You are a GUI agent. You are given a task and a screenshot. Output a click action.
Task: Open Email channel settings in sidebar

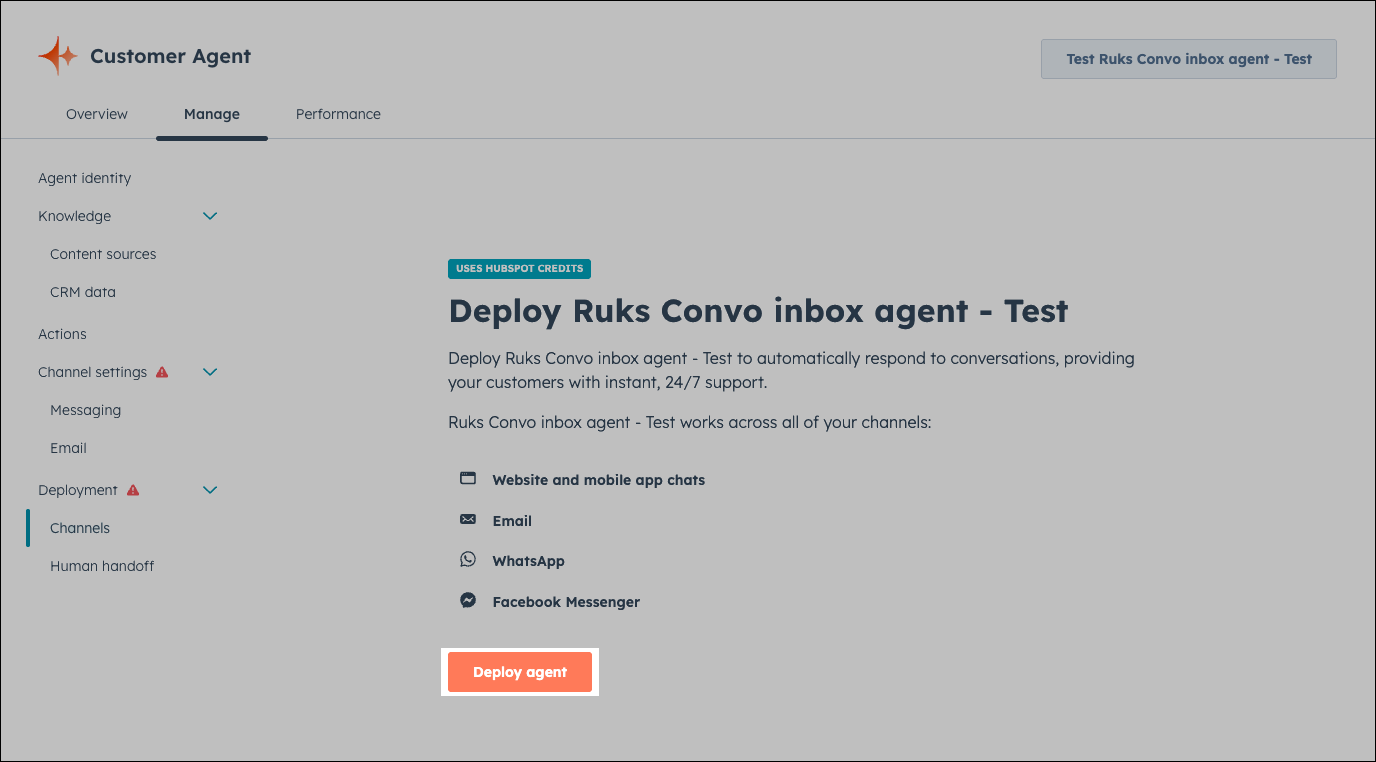pyautogui.click(x=69, y=448)
